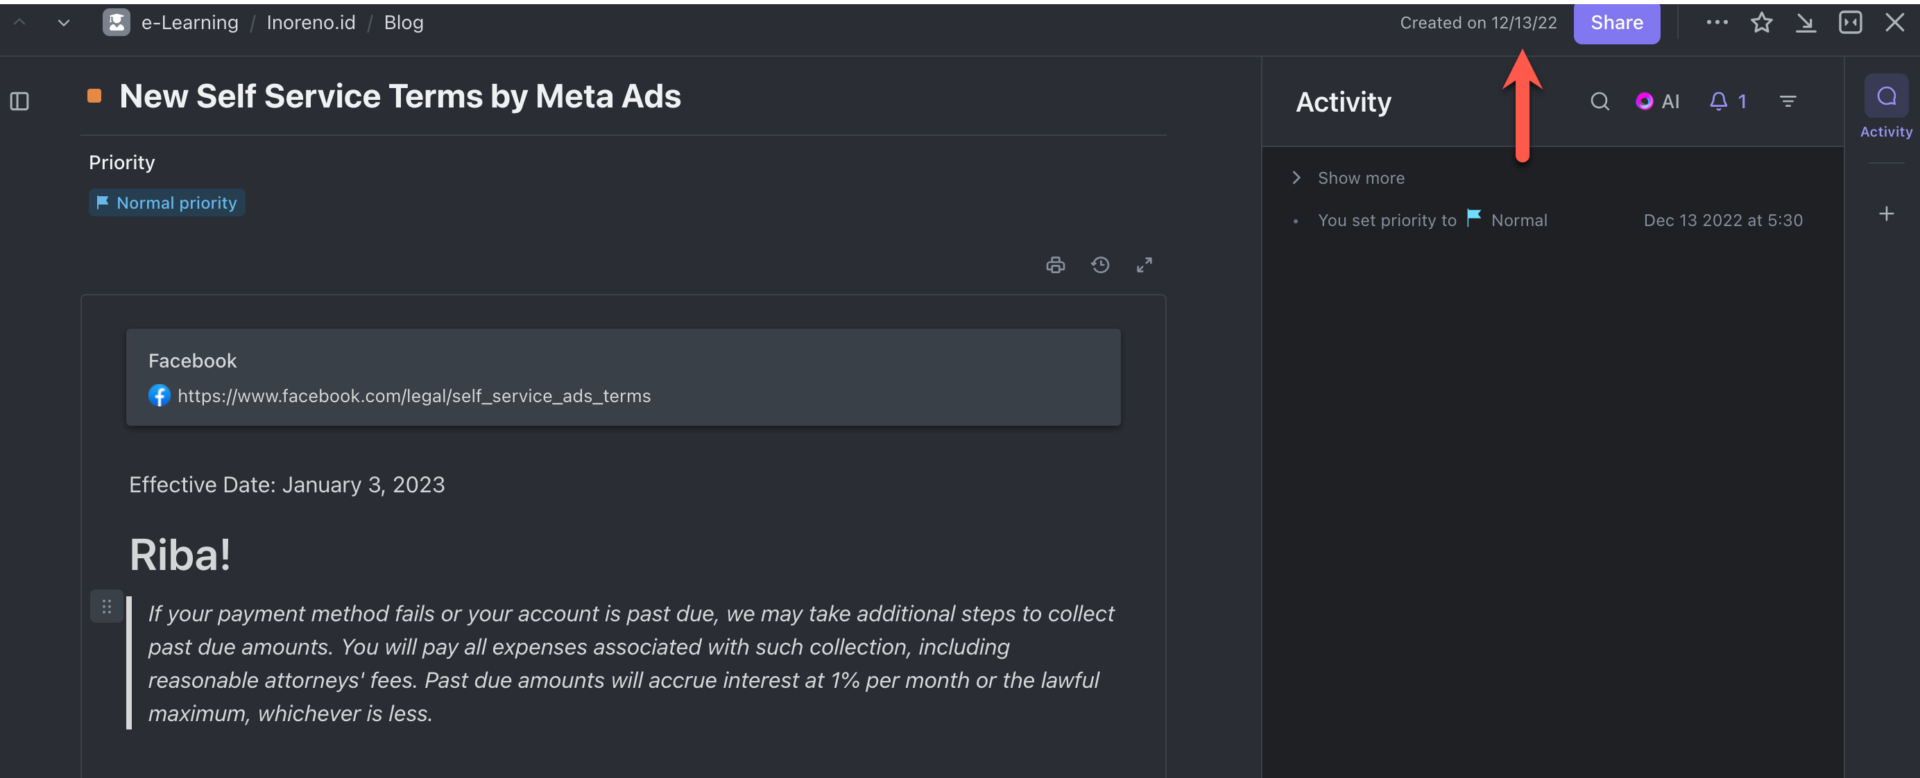The width and height of the screenshot is (1920, 778).
Task: Click the drag handle beside the quote block
Action: 106,606
